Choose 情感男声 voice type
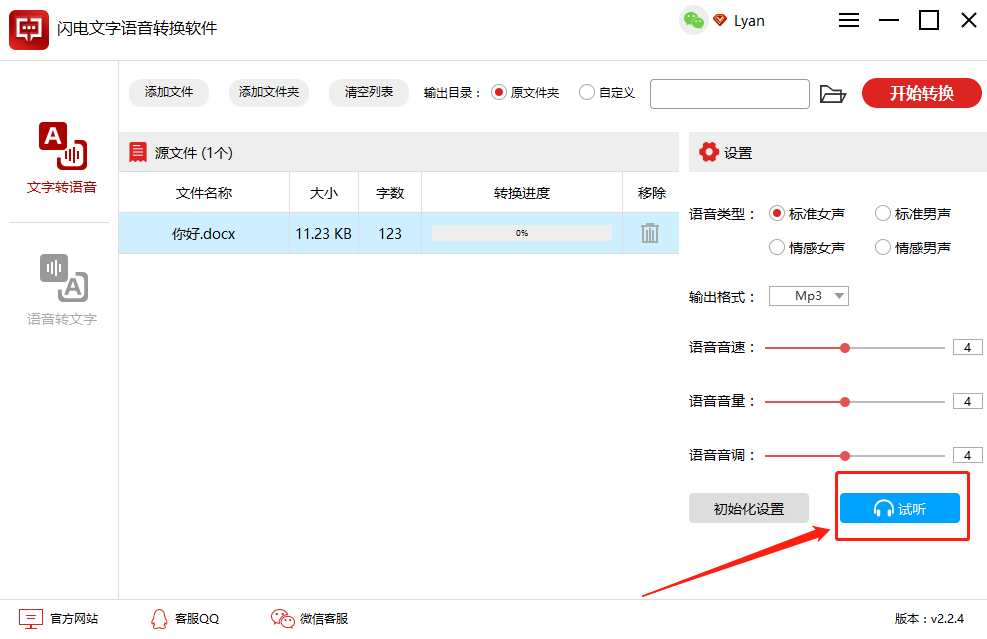 coord(913,248)
